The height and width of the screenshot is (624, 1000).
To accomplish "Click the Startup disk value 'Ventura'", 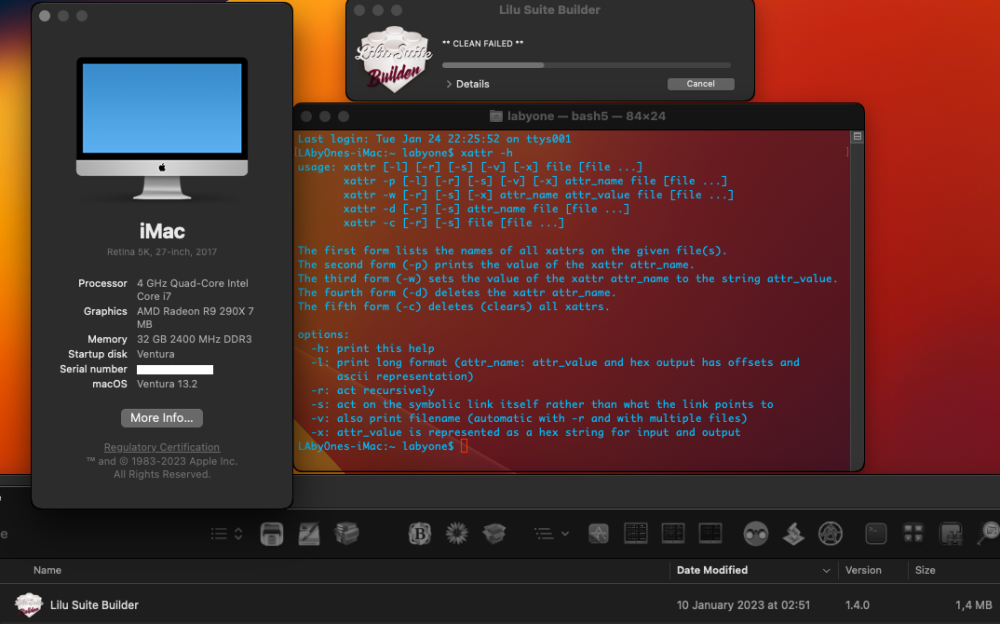I will coord(156,354).
